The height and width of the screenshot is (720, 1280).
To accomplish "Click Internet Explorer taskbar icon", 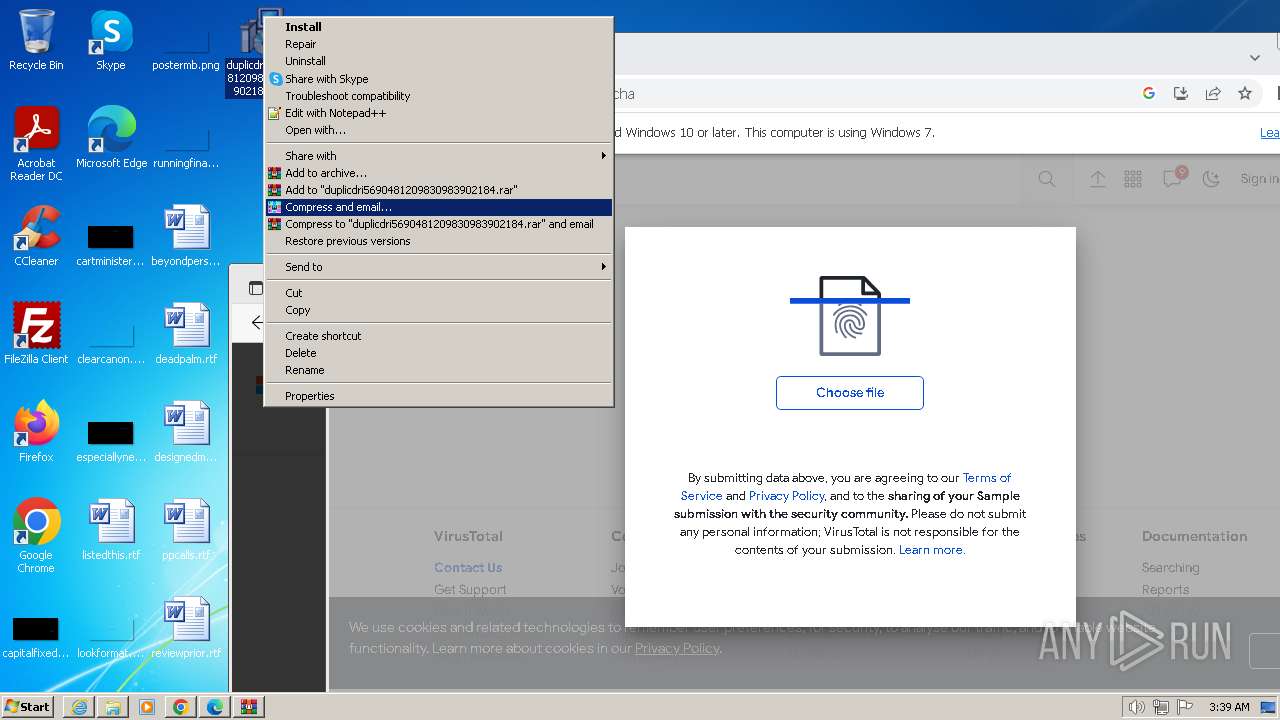I will coord(79,707).
